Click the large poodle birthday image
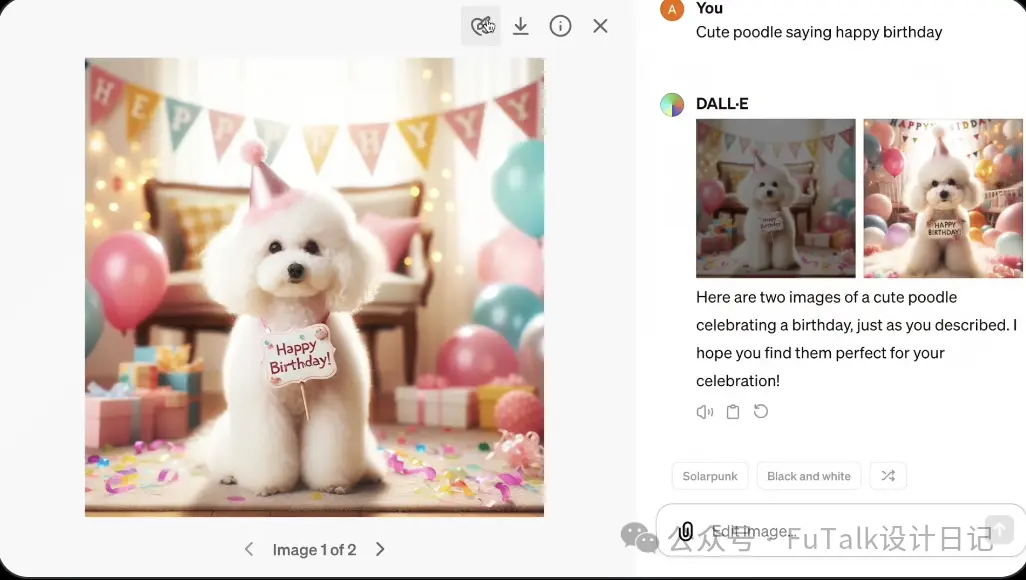Viewport: 1026px width, 580px height. coord(314,287)
